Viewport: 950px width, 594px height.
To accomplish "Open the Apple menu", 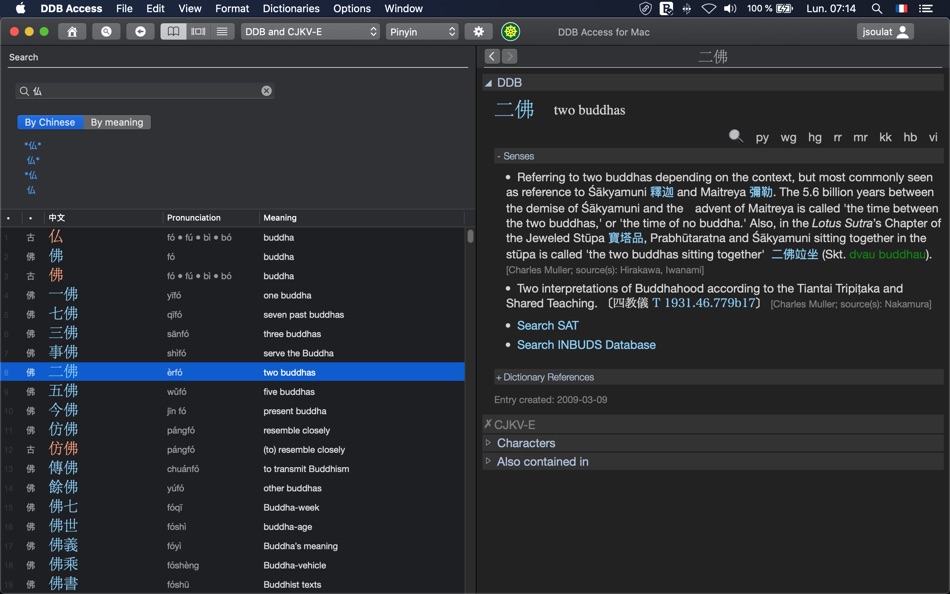I will click(21, 8).
